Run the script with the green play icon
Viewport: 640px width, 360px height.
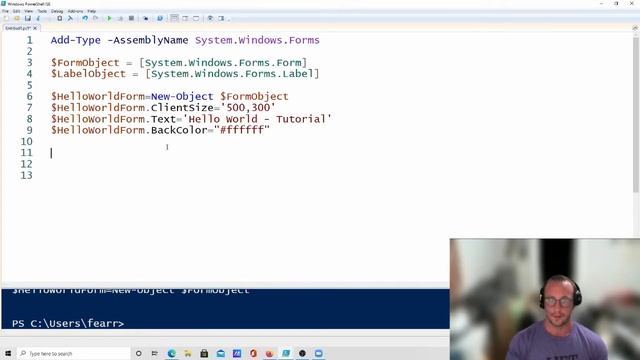point(109,18)
